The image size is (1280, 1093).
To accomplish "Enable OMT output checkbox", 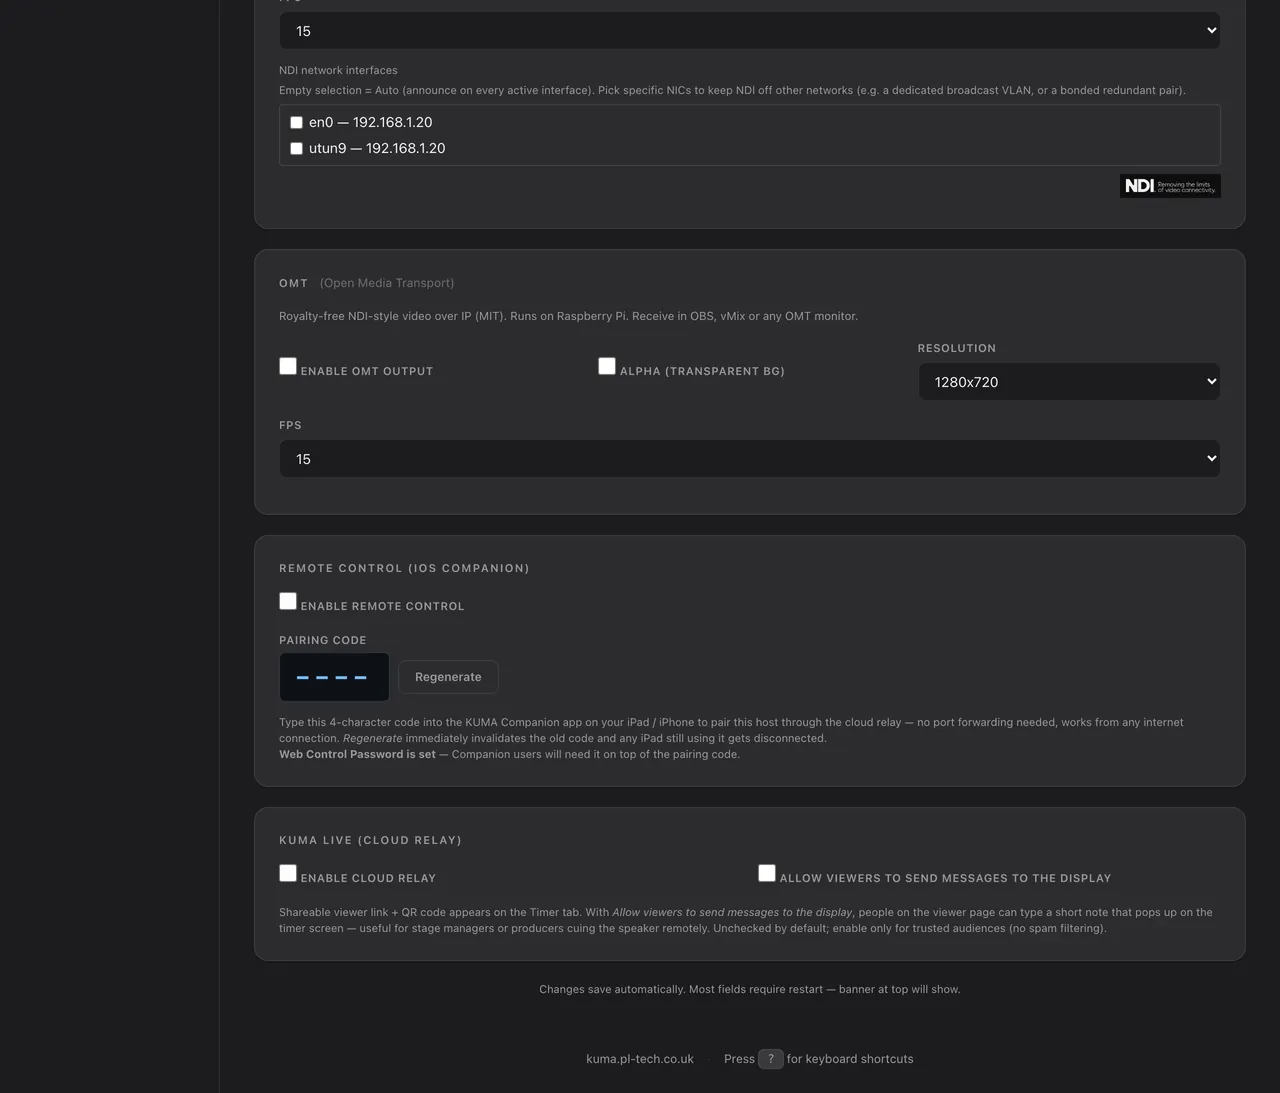I will tap(288, 366).
